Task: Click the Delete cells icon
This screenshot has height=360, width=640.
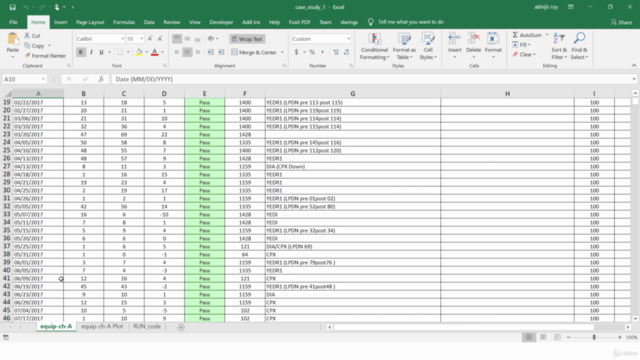Action: click(473, 39)
